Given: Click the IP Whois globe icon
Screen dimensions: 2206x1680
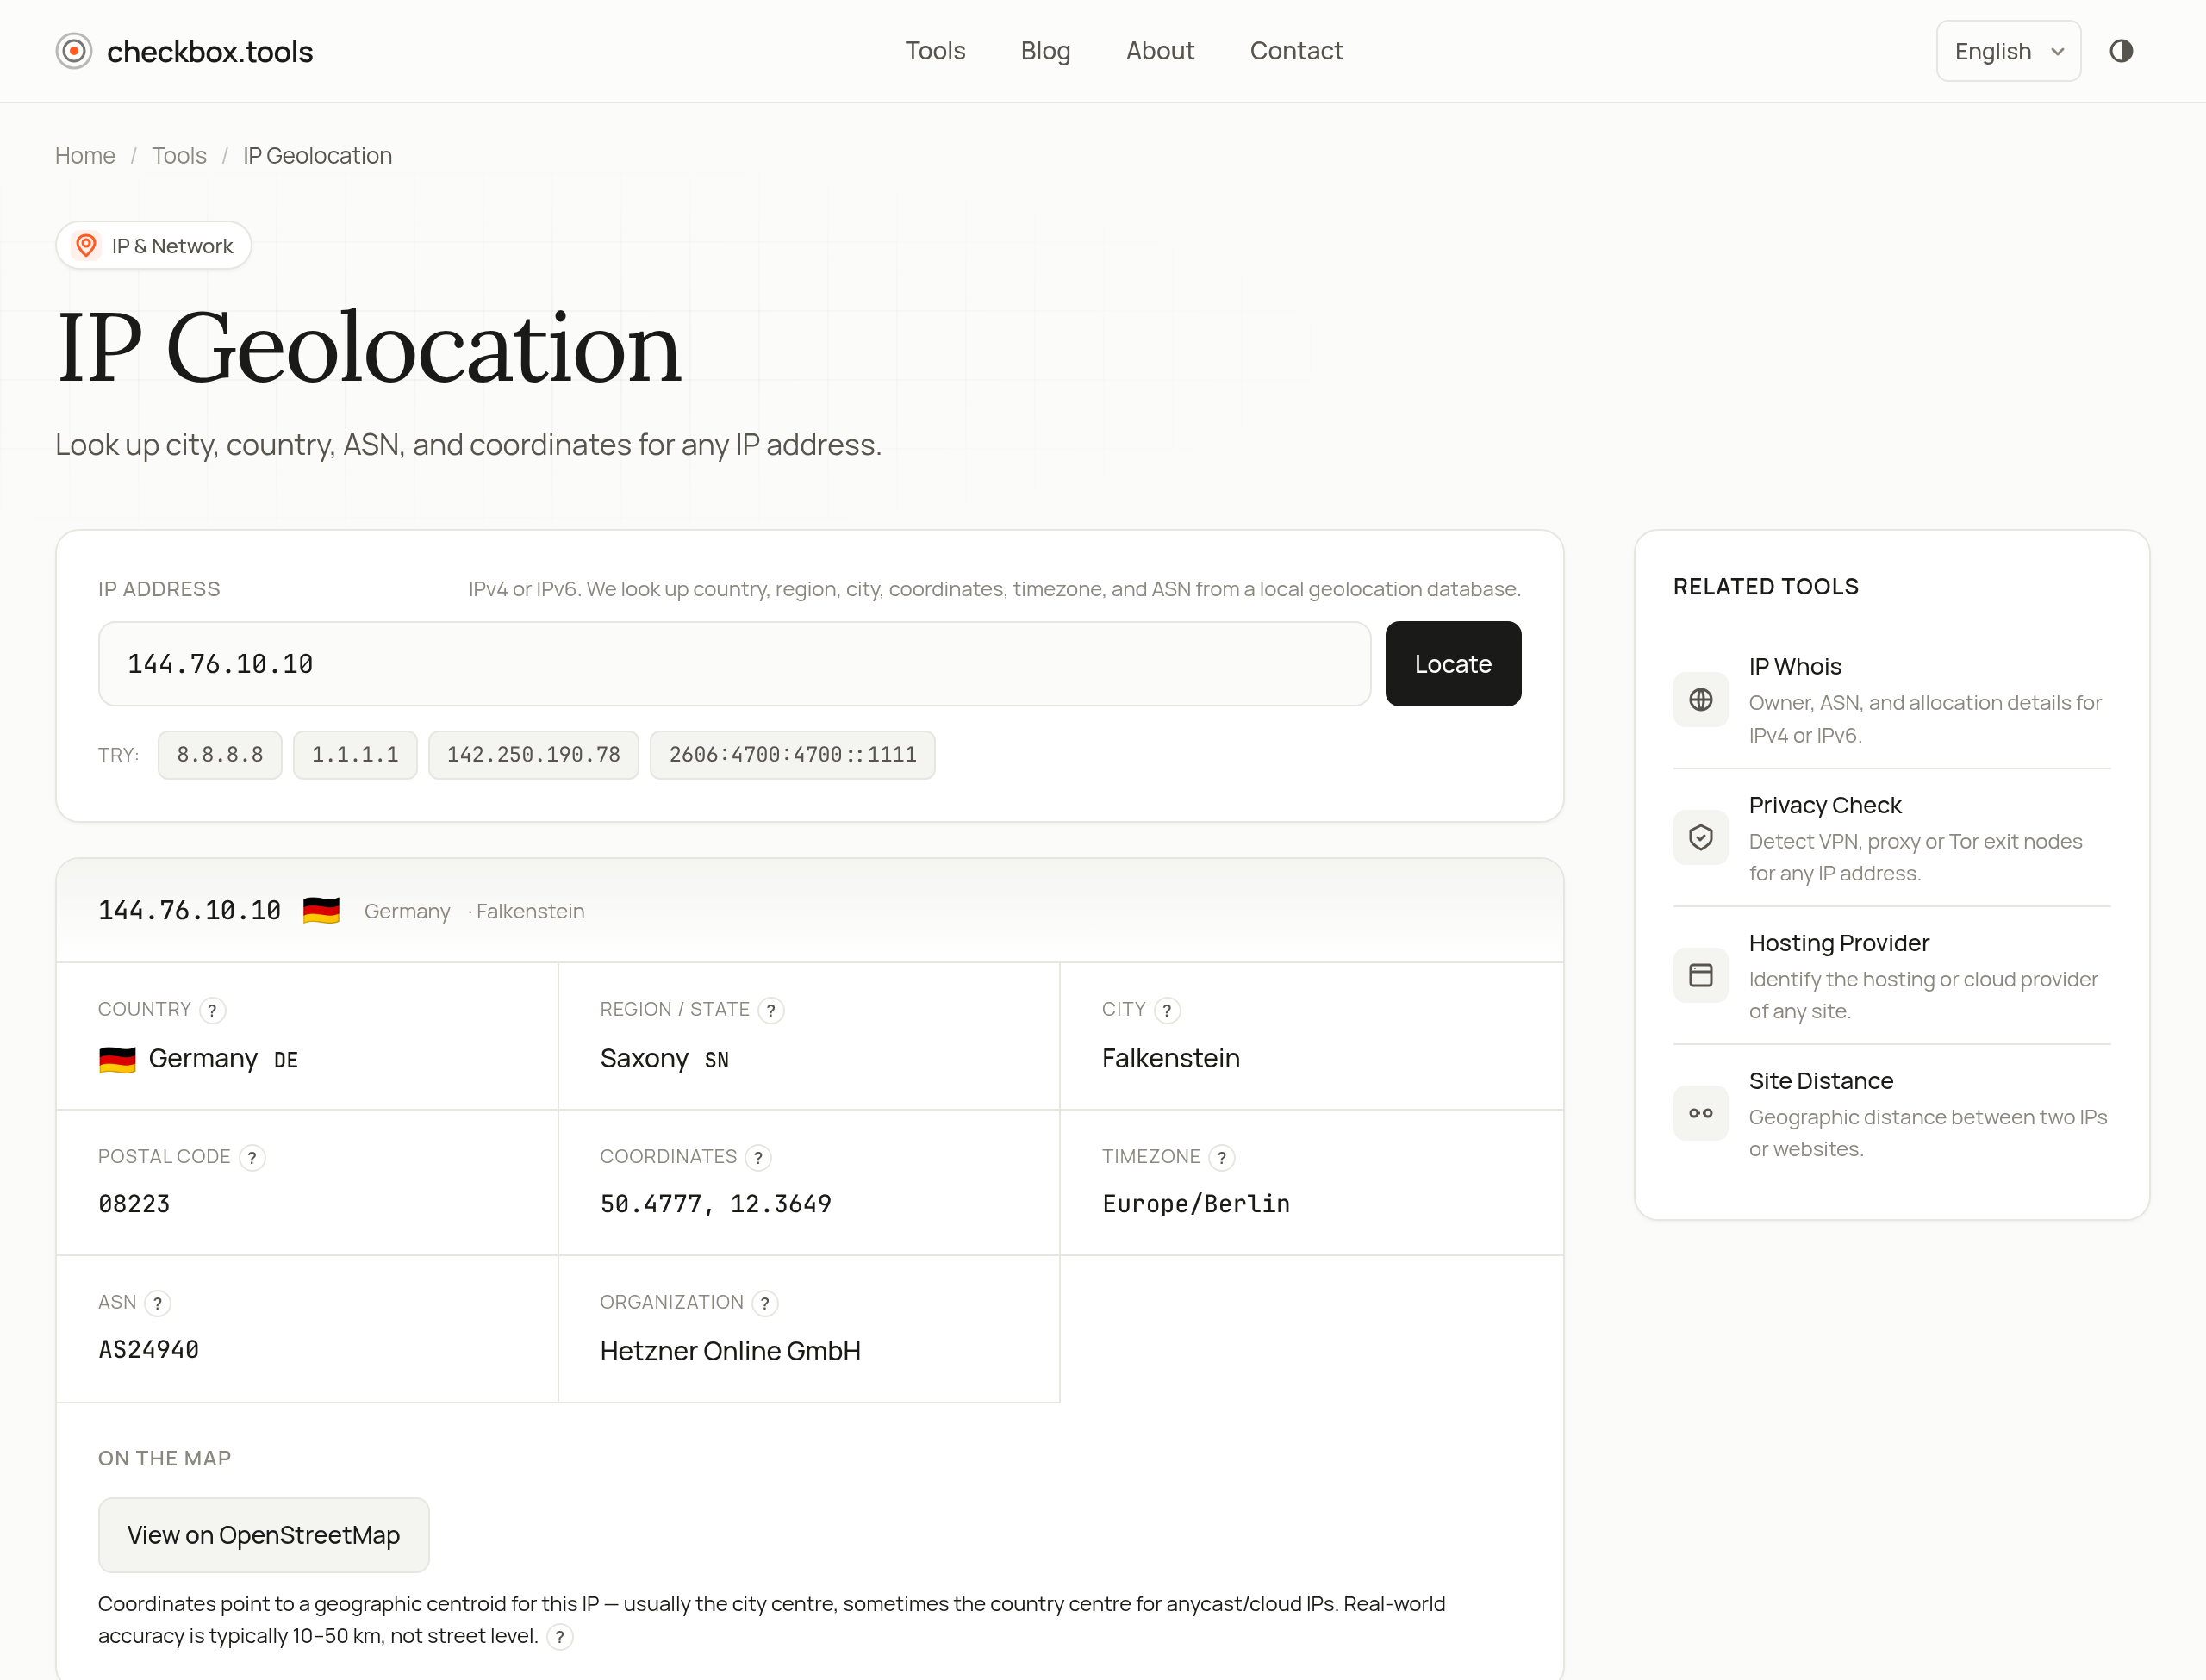Looking at the screenshot, I should coord(1700,700).
